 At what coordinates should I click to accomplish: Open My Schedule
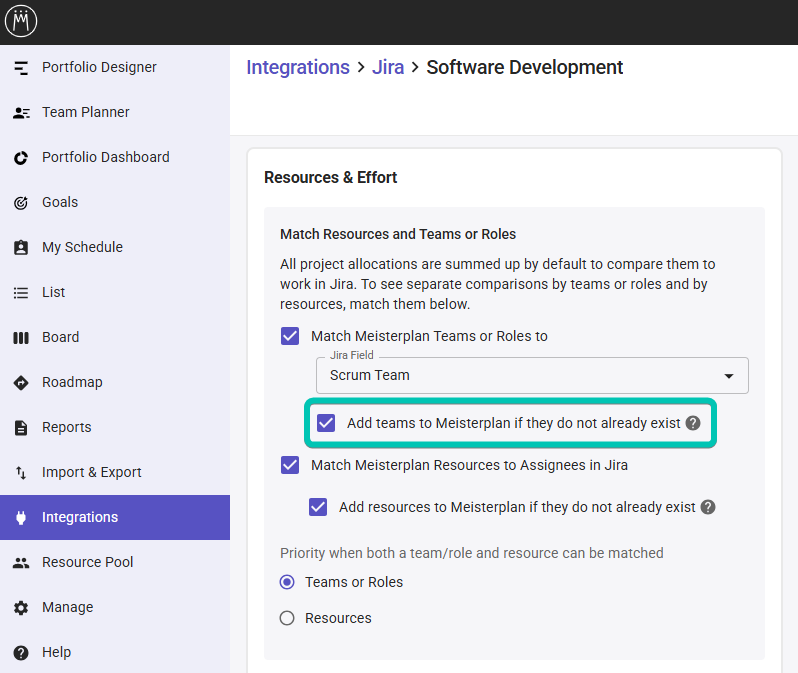[115, 247]
